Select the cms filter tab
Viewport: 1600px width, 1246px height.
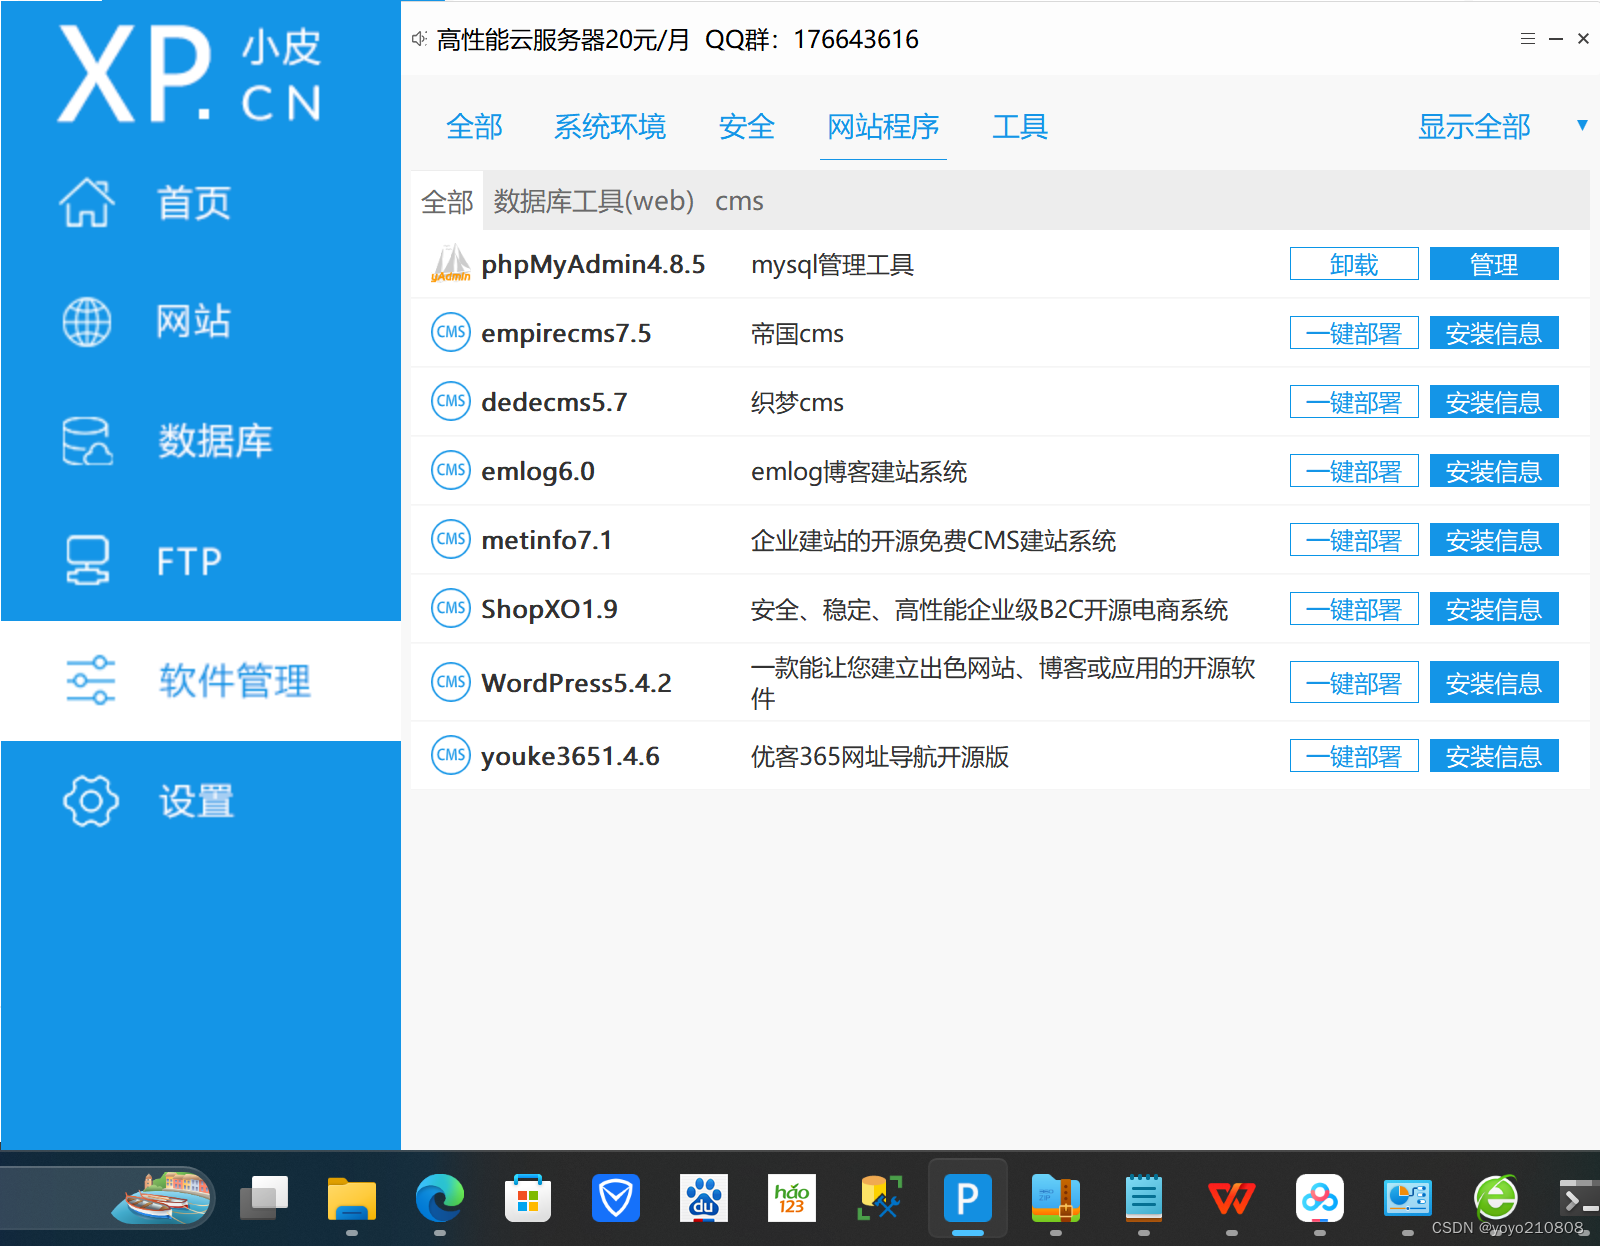pos(739,200)
